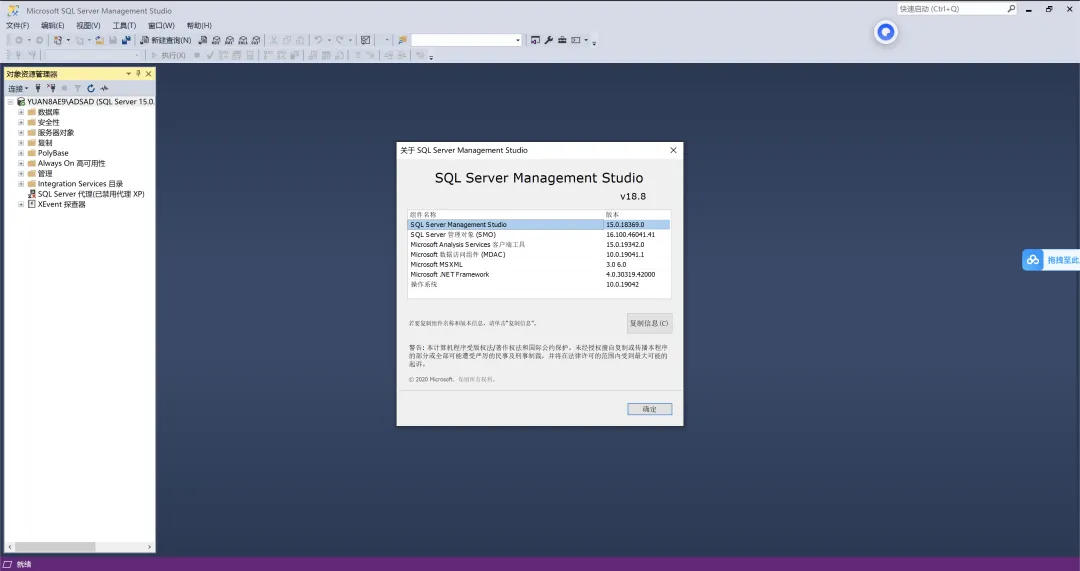Viewport: 1080px width, 571px height.
Task: Refresh the Object Explorer tree
Action: (x=91, y=88)
